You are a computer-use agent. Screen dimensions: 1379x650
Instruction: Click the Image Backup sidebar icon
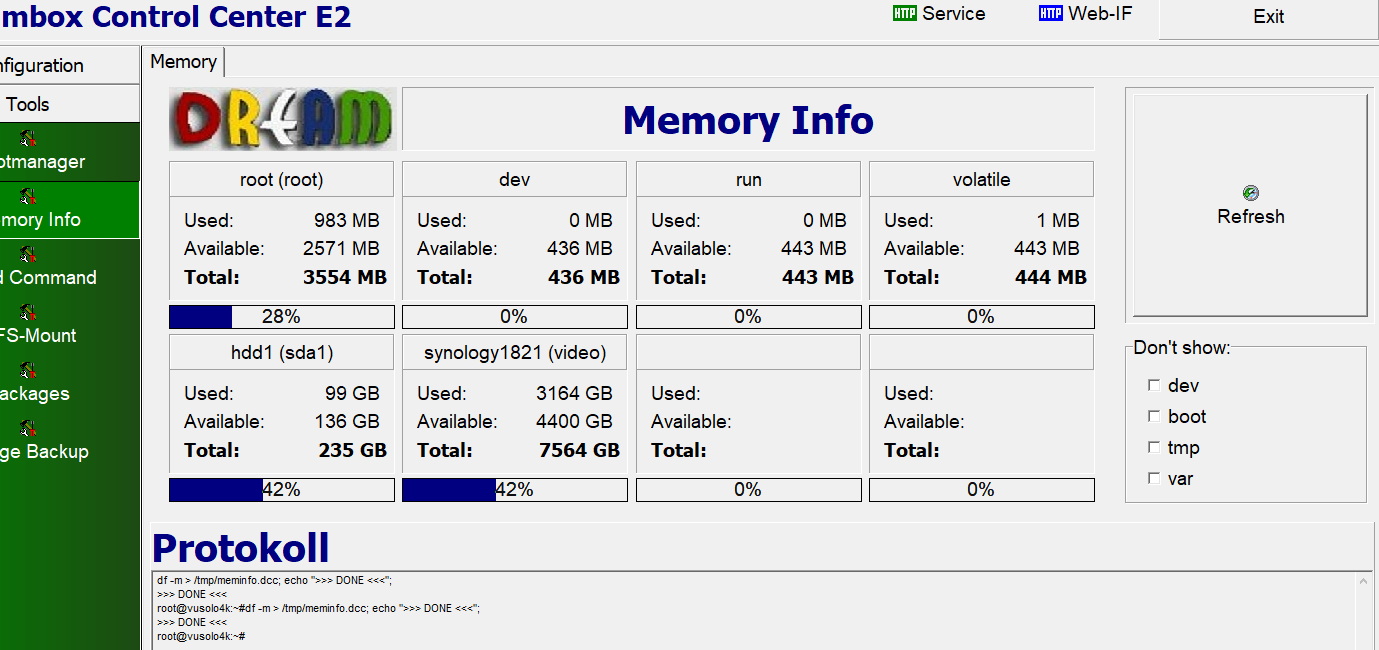click(x=28, y=429)
